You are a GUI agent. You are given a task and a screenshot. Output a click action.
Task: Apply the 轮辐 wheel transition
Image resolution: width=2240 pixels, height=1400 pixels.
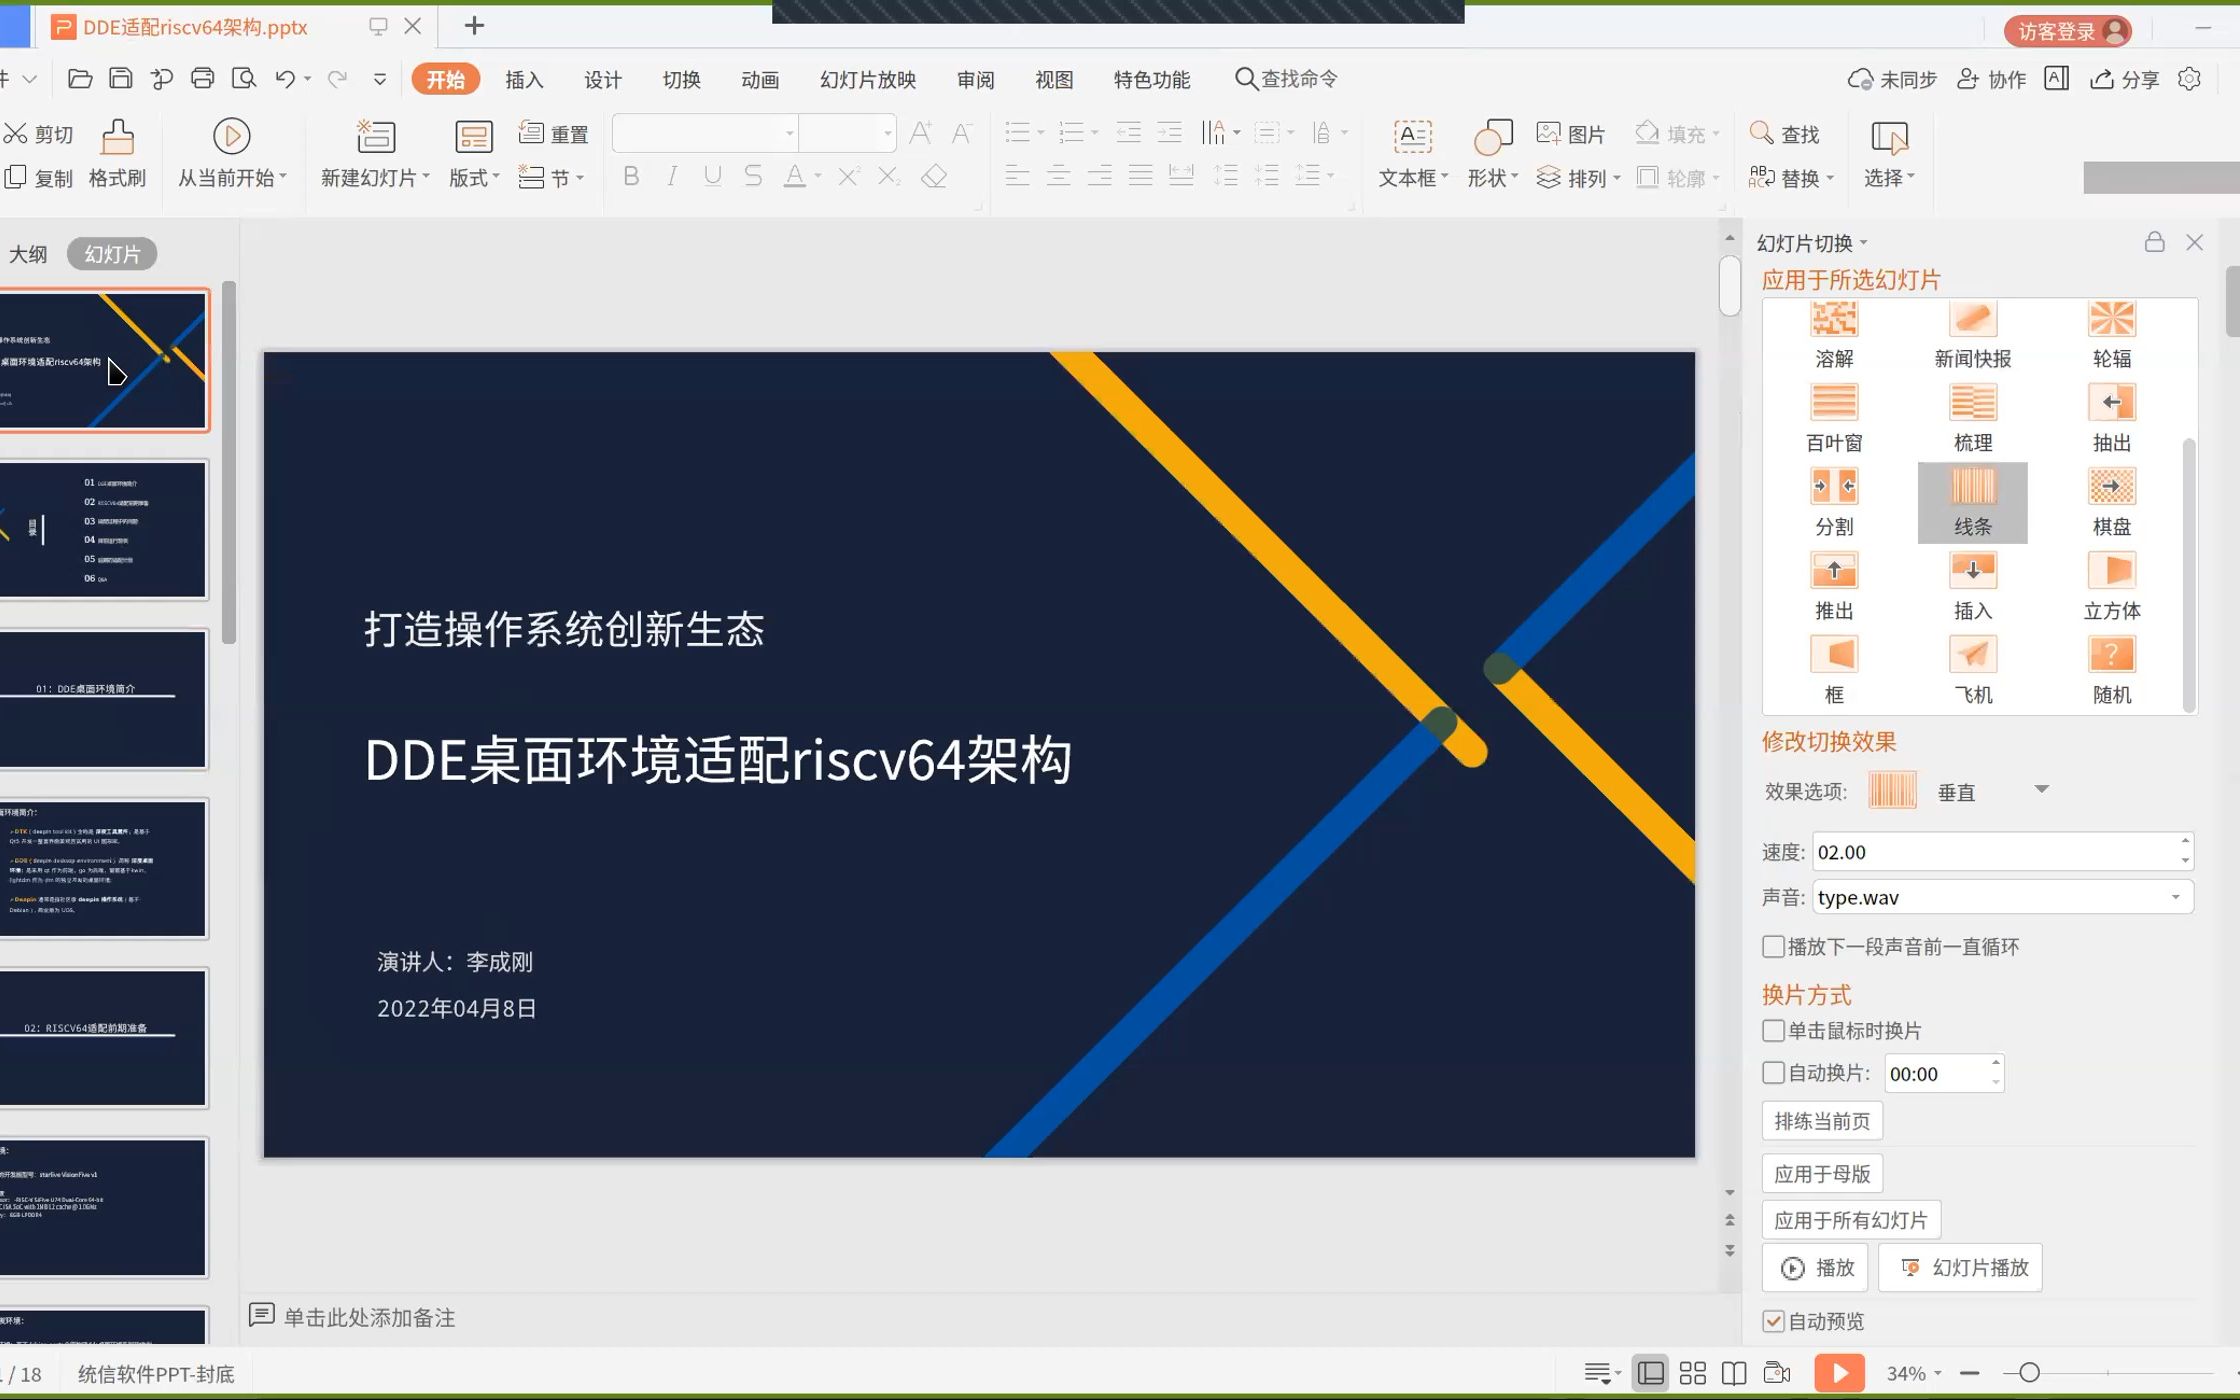click(x=2112, y=335)
